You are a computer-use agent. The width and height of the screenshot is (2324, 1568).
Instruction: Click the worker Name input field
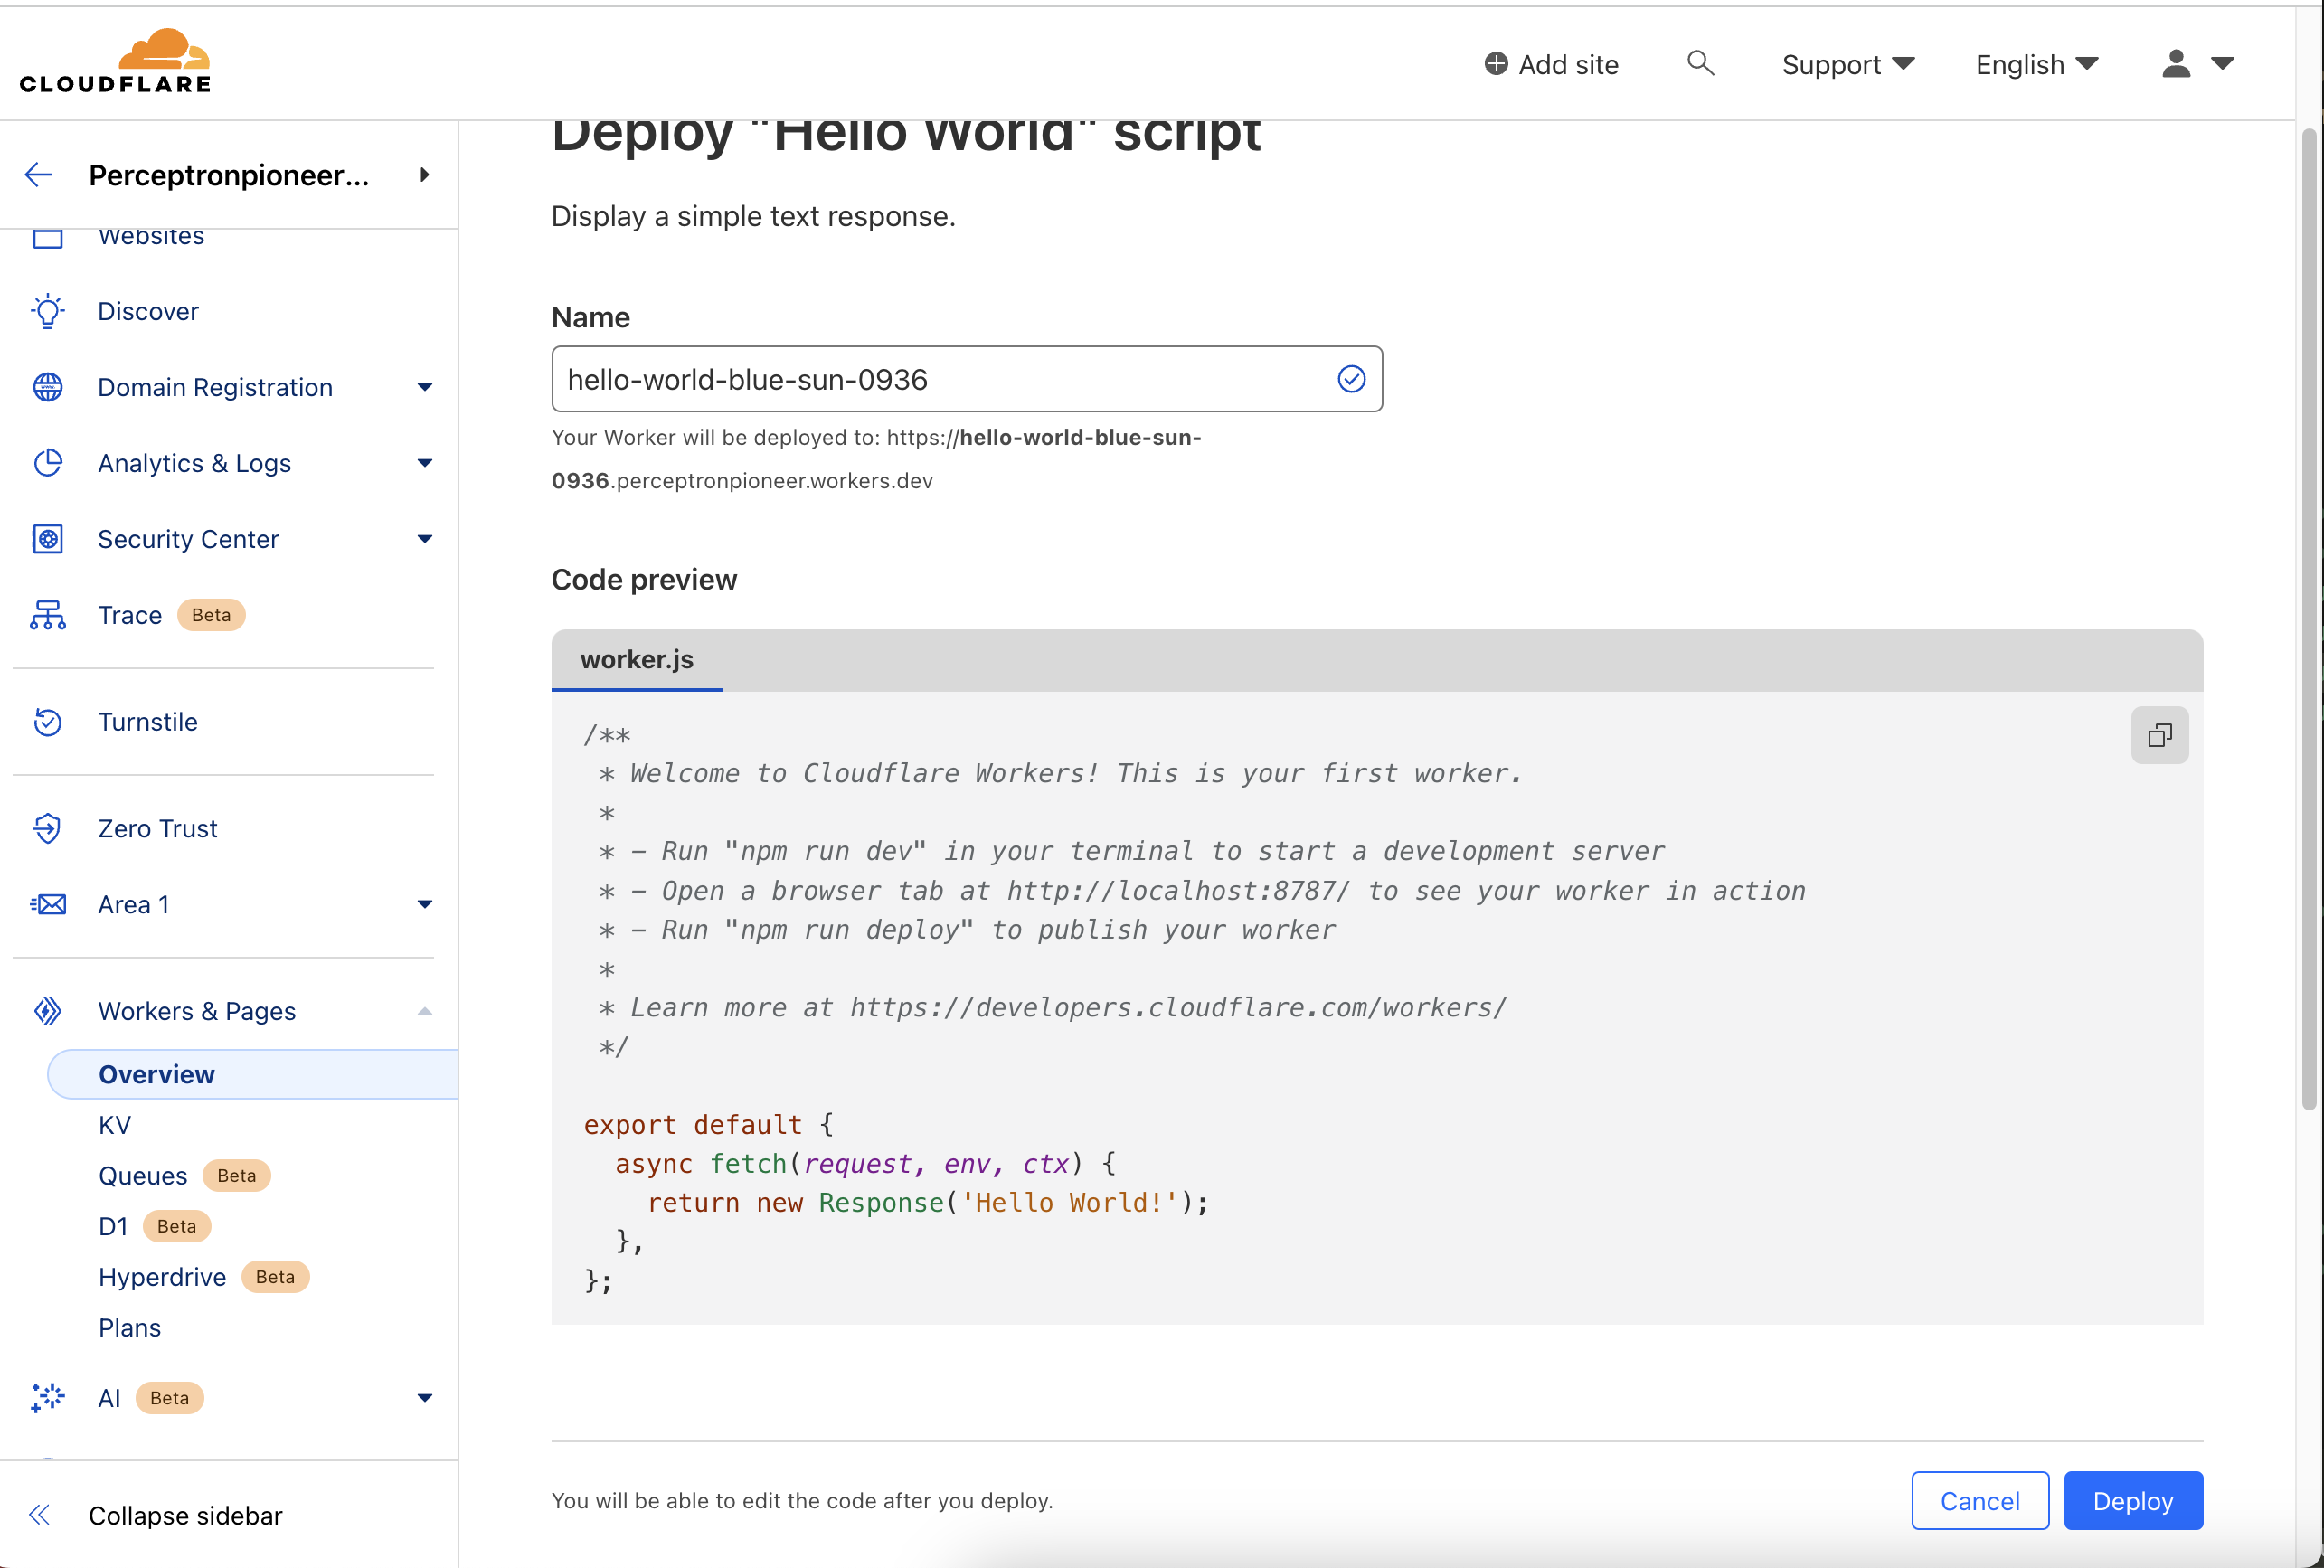click(x=967, y=379)
